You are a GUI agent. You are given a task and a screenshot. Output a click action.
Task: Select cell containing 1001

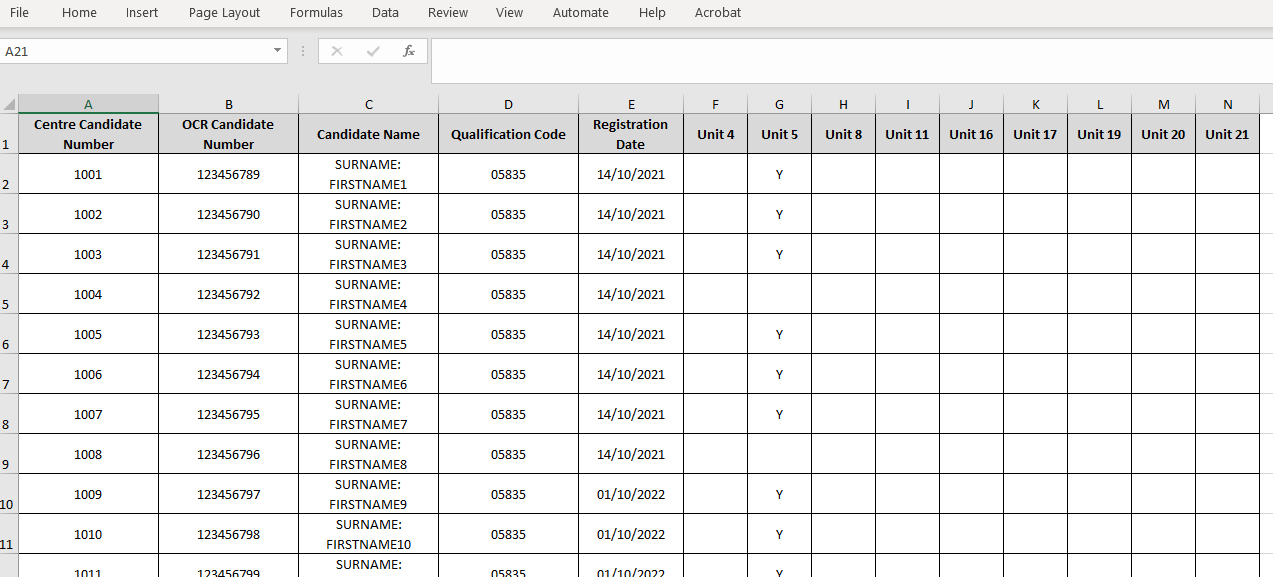[88, 174]
